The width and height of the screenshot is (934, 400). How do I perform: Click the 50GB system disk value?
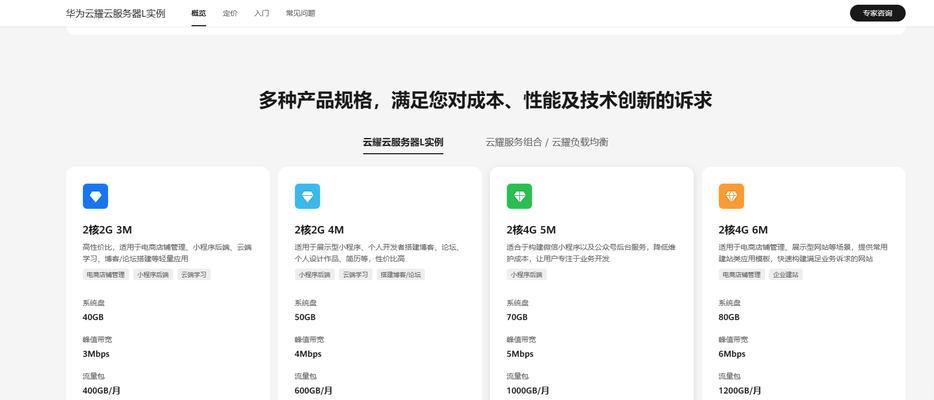click(306, 317)
